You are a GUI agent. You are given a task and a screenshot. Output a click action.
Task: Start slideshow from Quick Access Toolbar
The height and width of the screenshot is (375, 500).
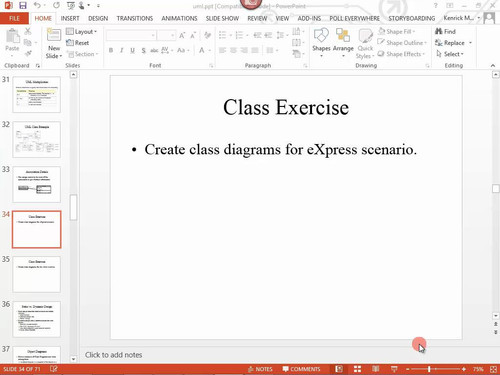[71, 5]
